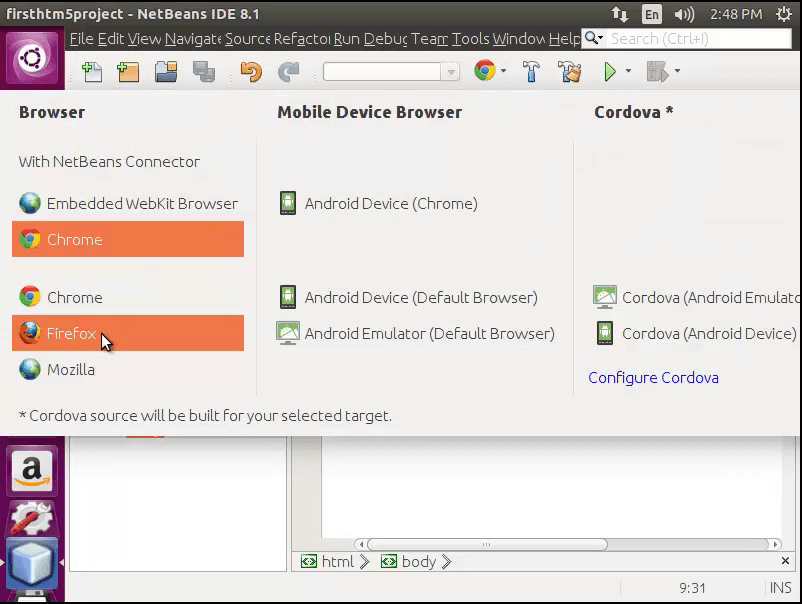Click the horizontal scrollbar left arrow
Screen dimensions: 802x604
361,544
